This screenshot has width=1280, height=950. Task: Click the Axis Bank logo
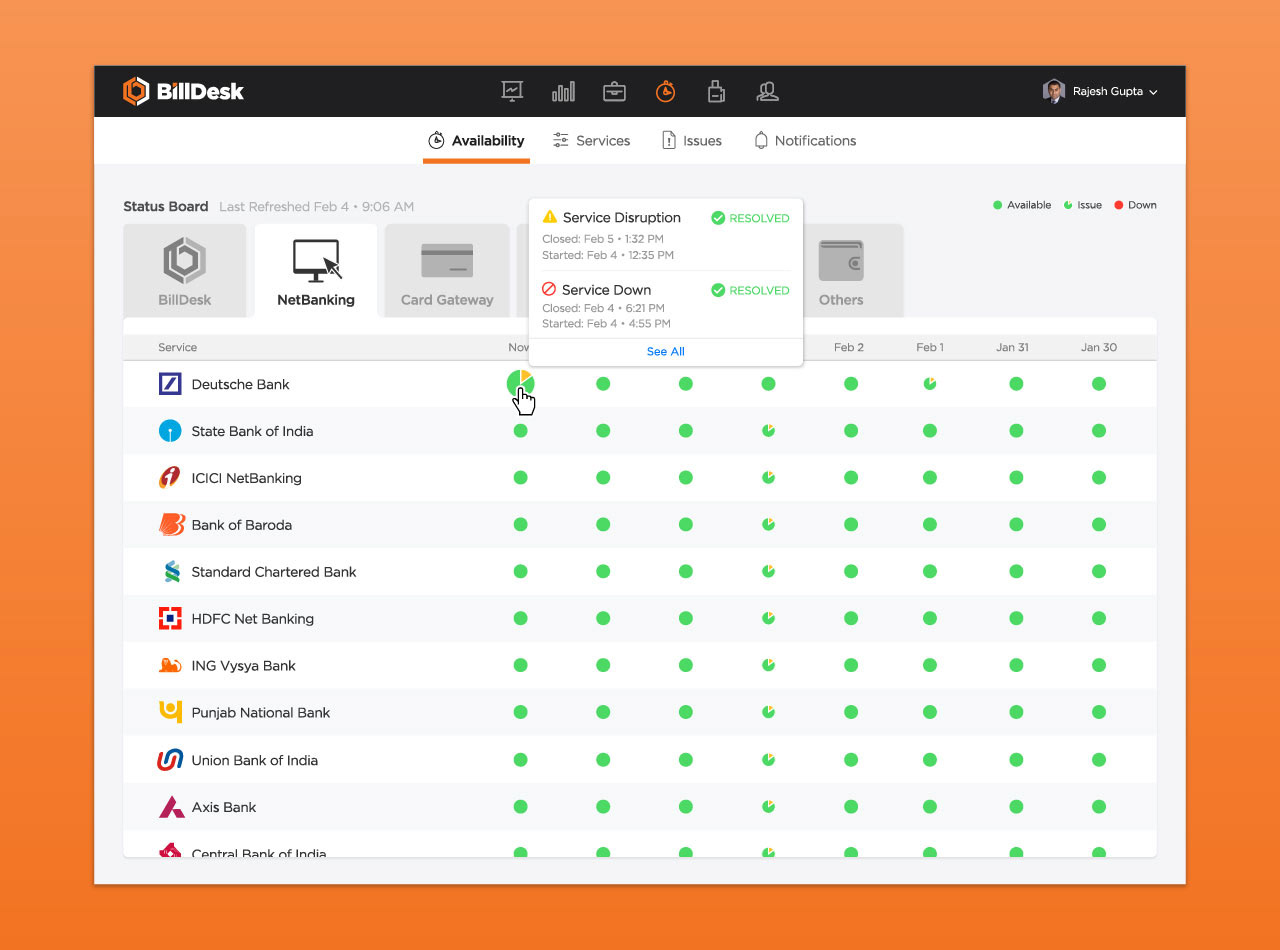point(171,807)
